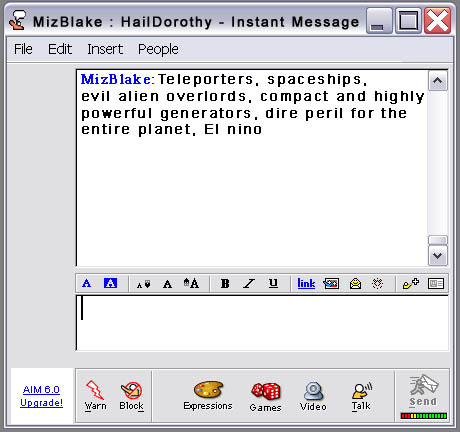The width and height of the screenshot is (460, 432).
Task: Click the blue text color A icon
Action: [86, 283]
